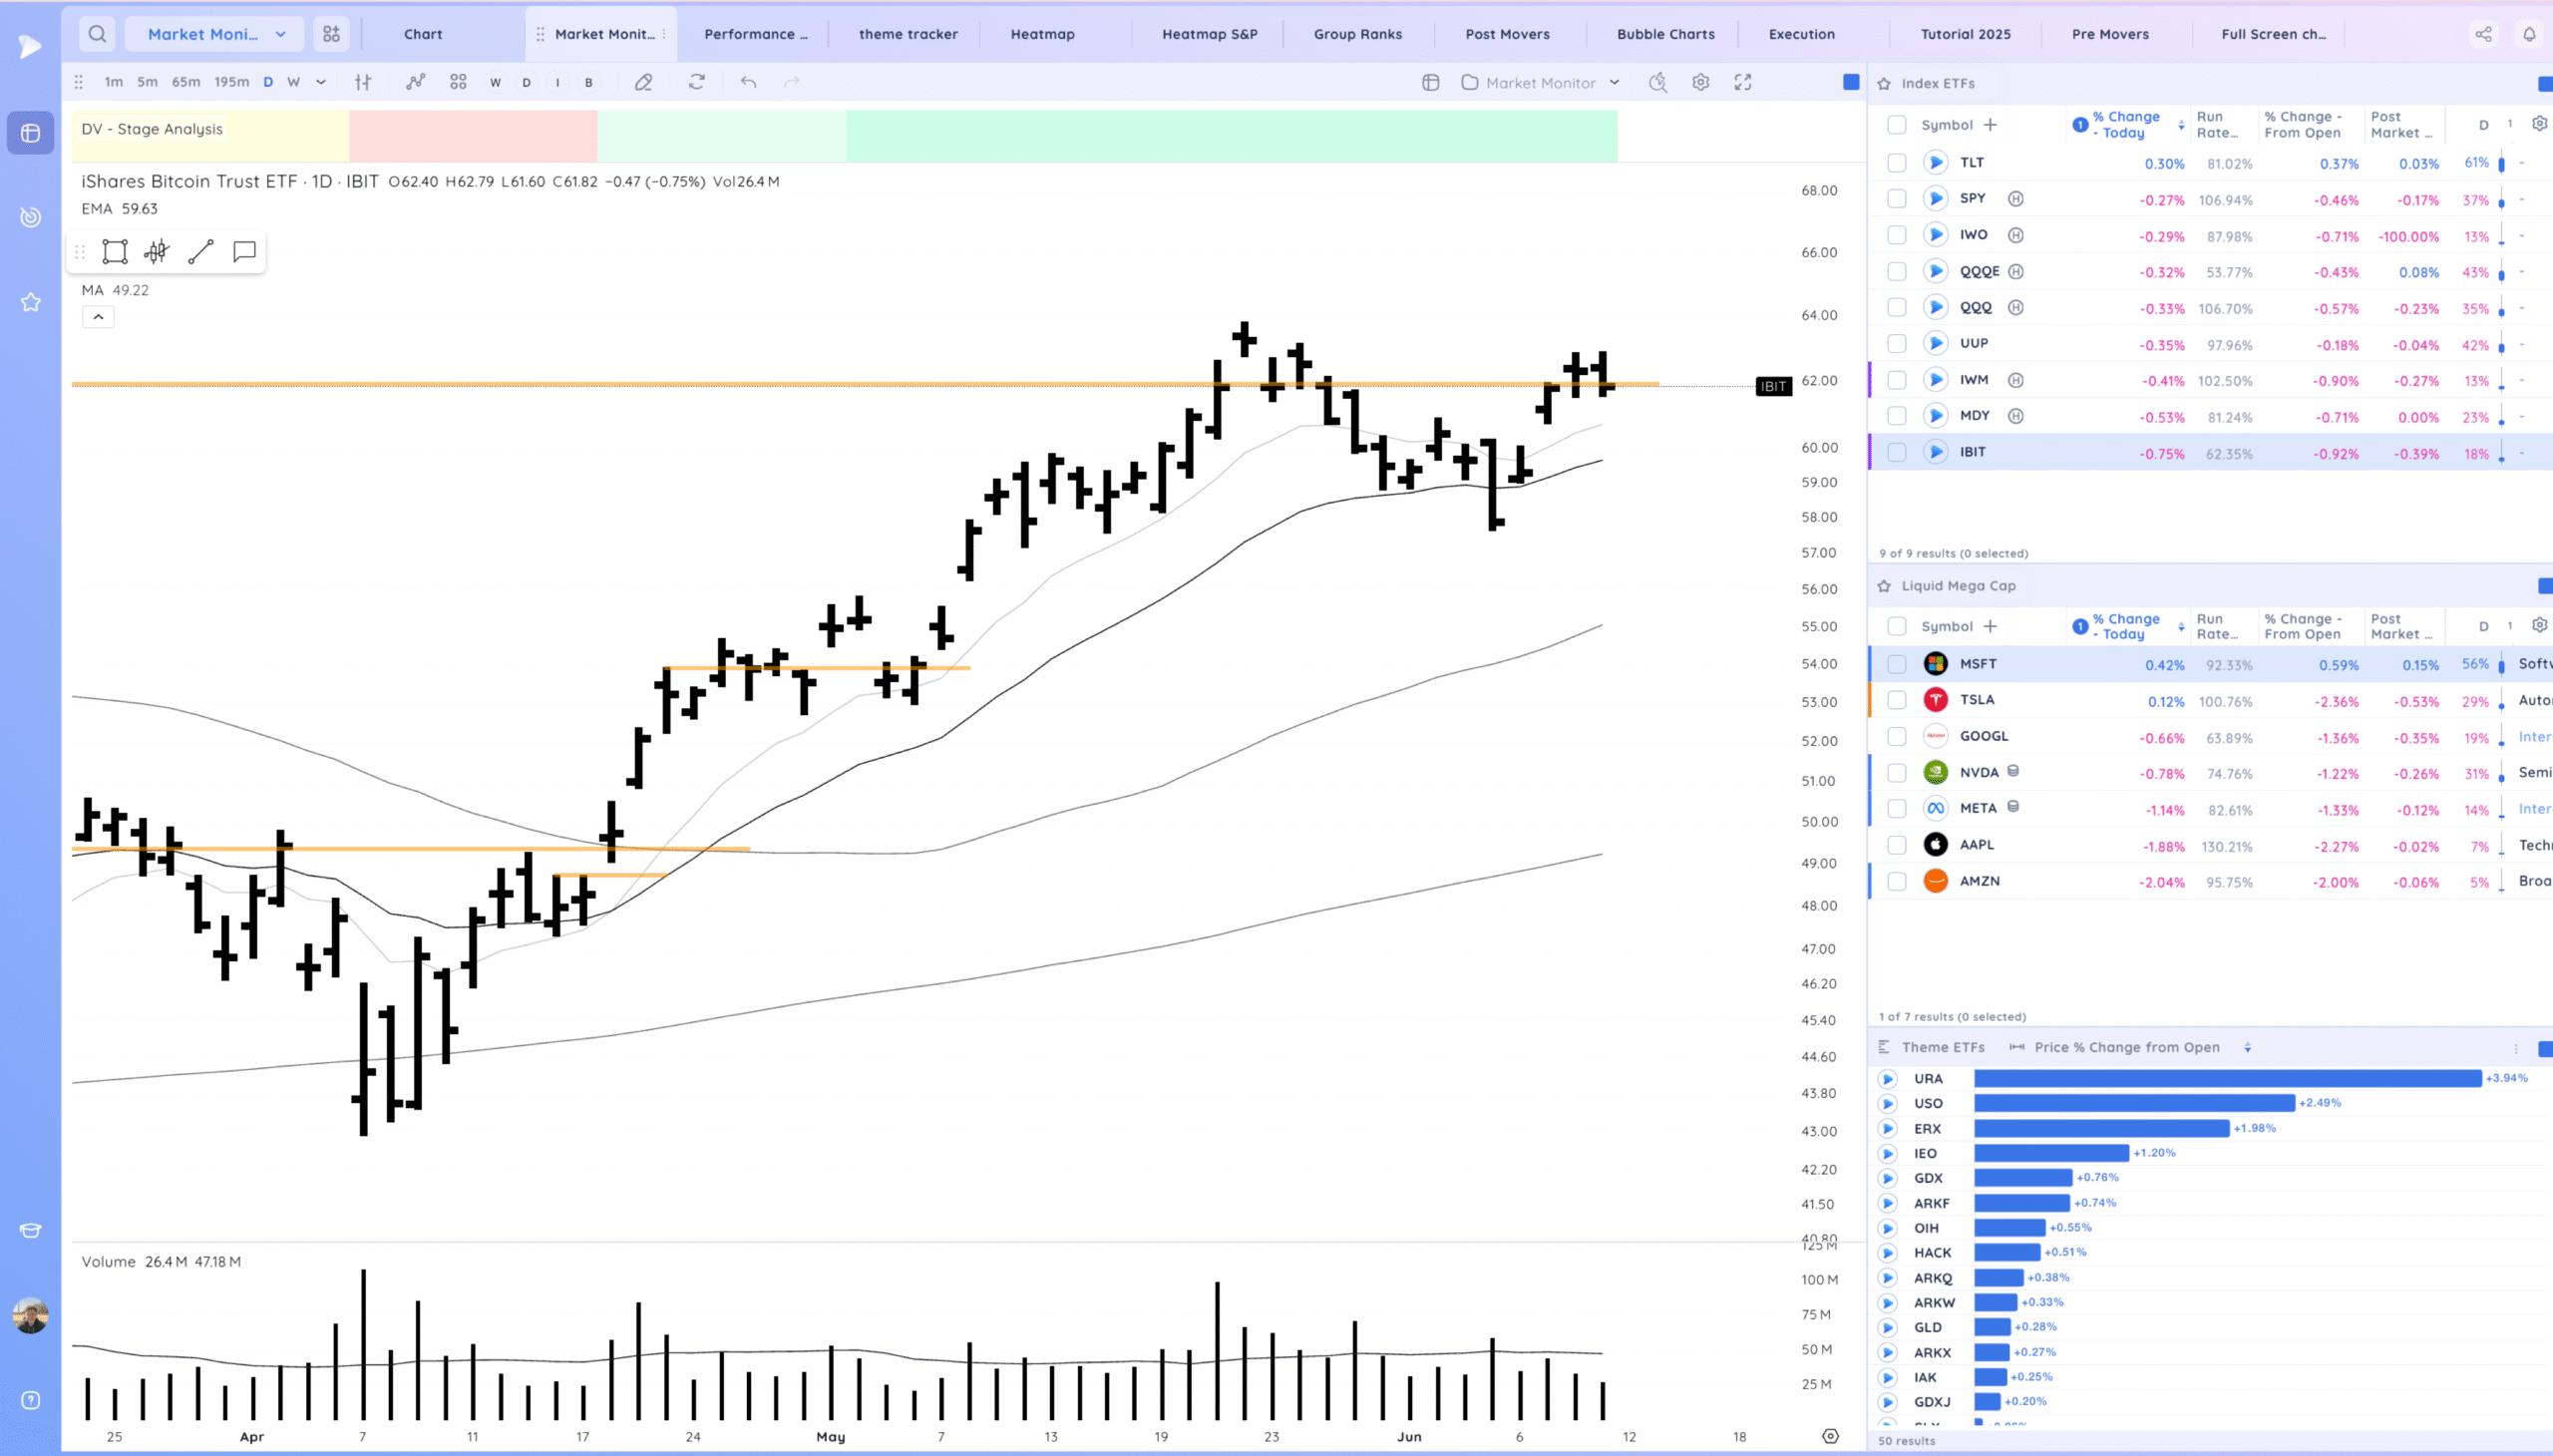
Task: Switch to the Heatmap S&P tab
Action: (x=1209, y=34)
